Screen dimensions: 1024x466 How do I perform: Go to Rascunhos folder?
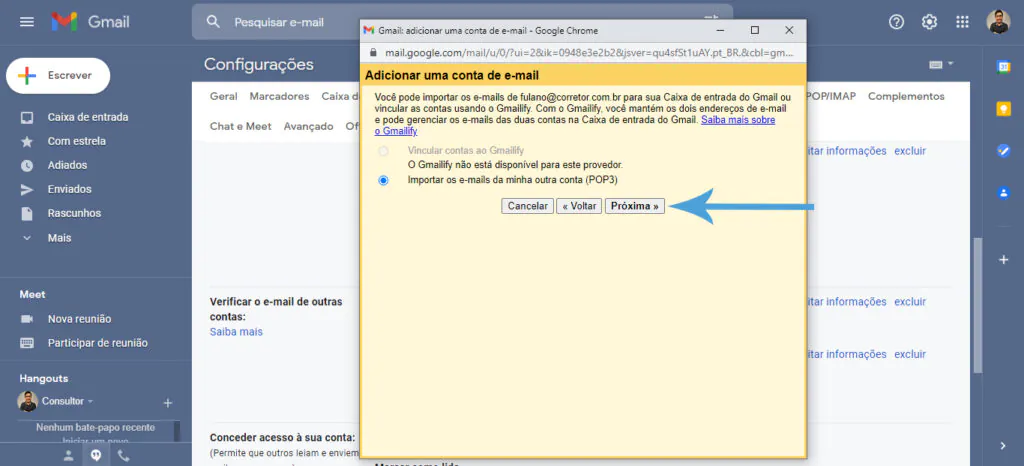pyautogui.click(x=74, y=213)
